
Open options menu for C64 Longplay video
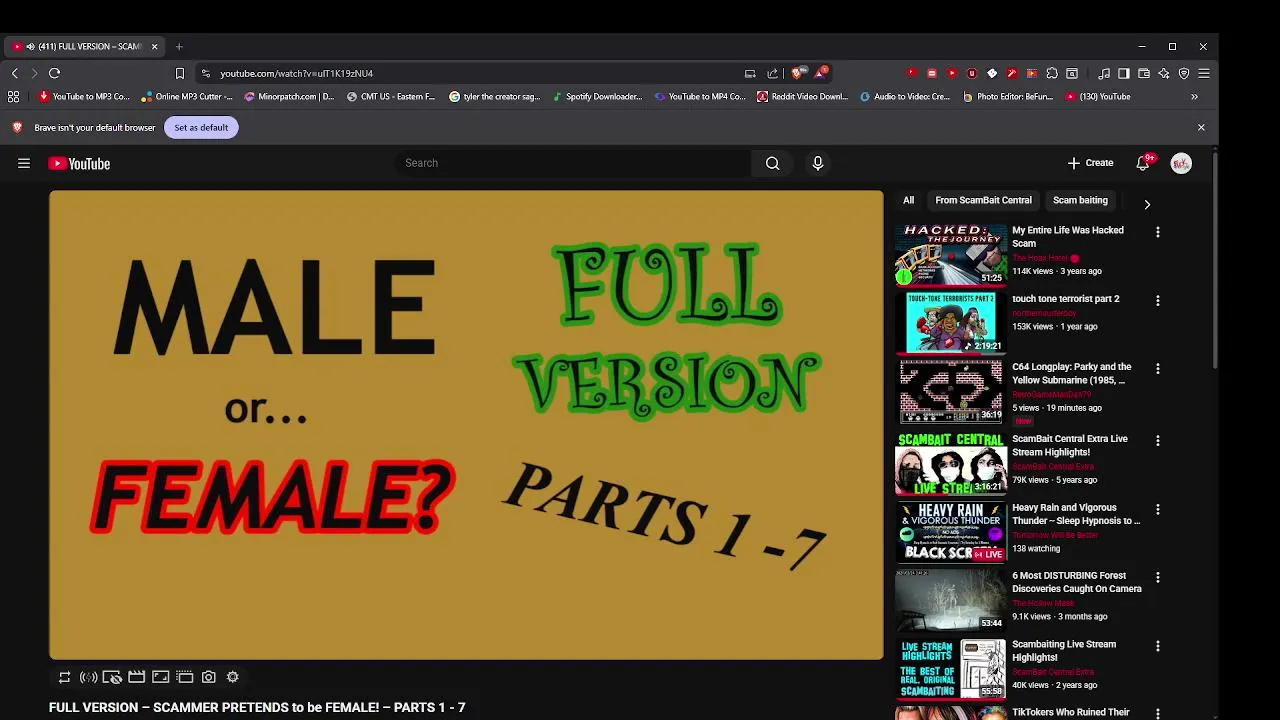click(1158, 369)
